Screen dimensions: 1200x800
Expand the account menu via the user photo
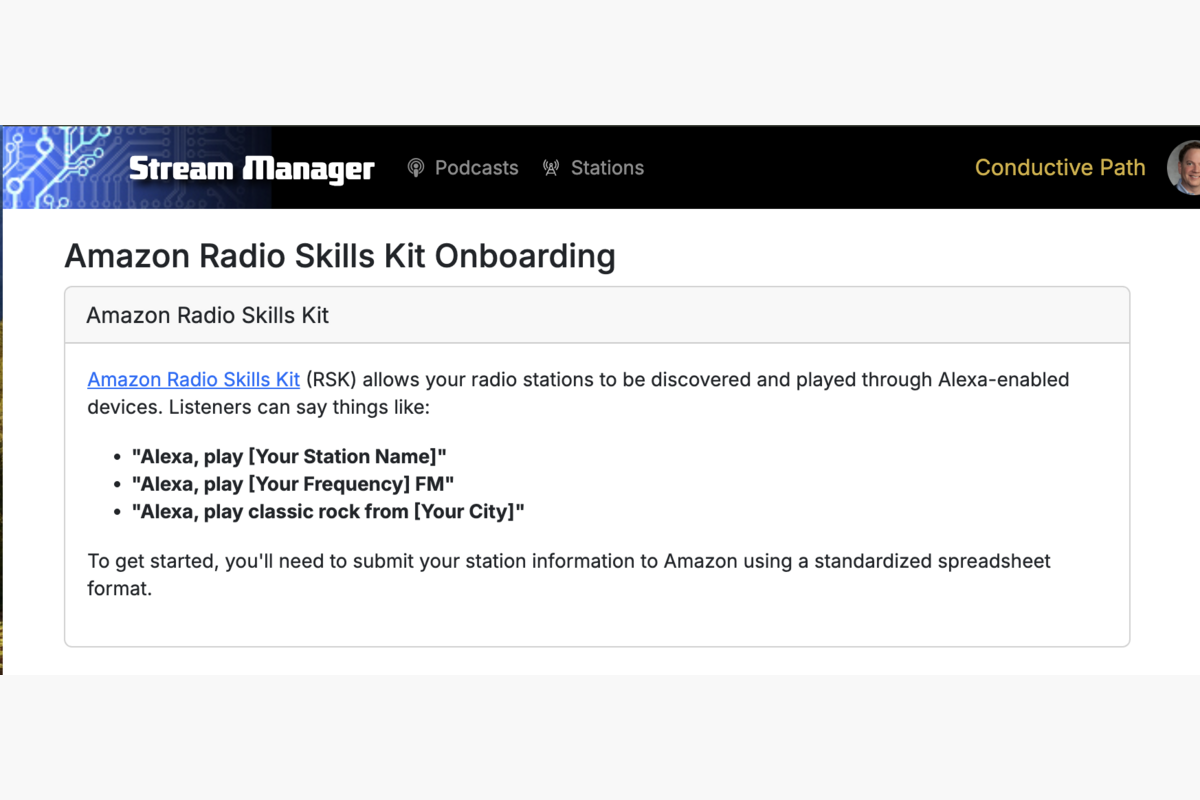point(1184,167)
